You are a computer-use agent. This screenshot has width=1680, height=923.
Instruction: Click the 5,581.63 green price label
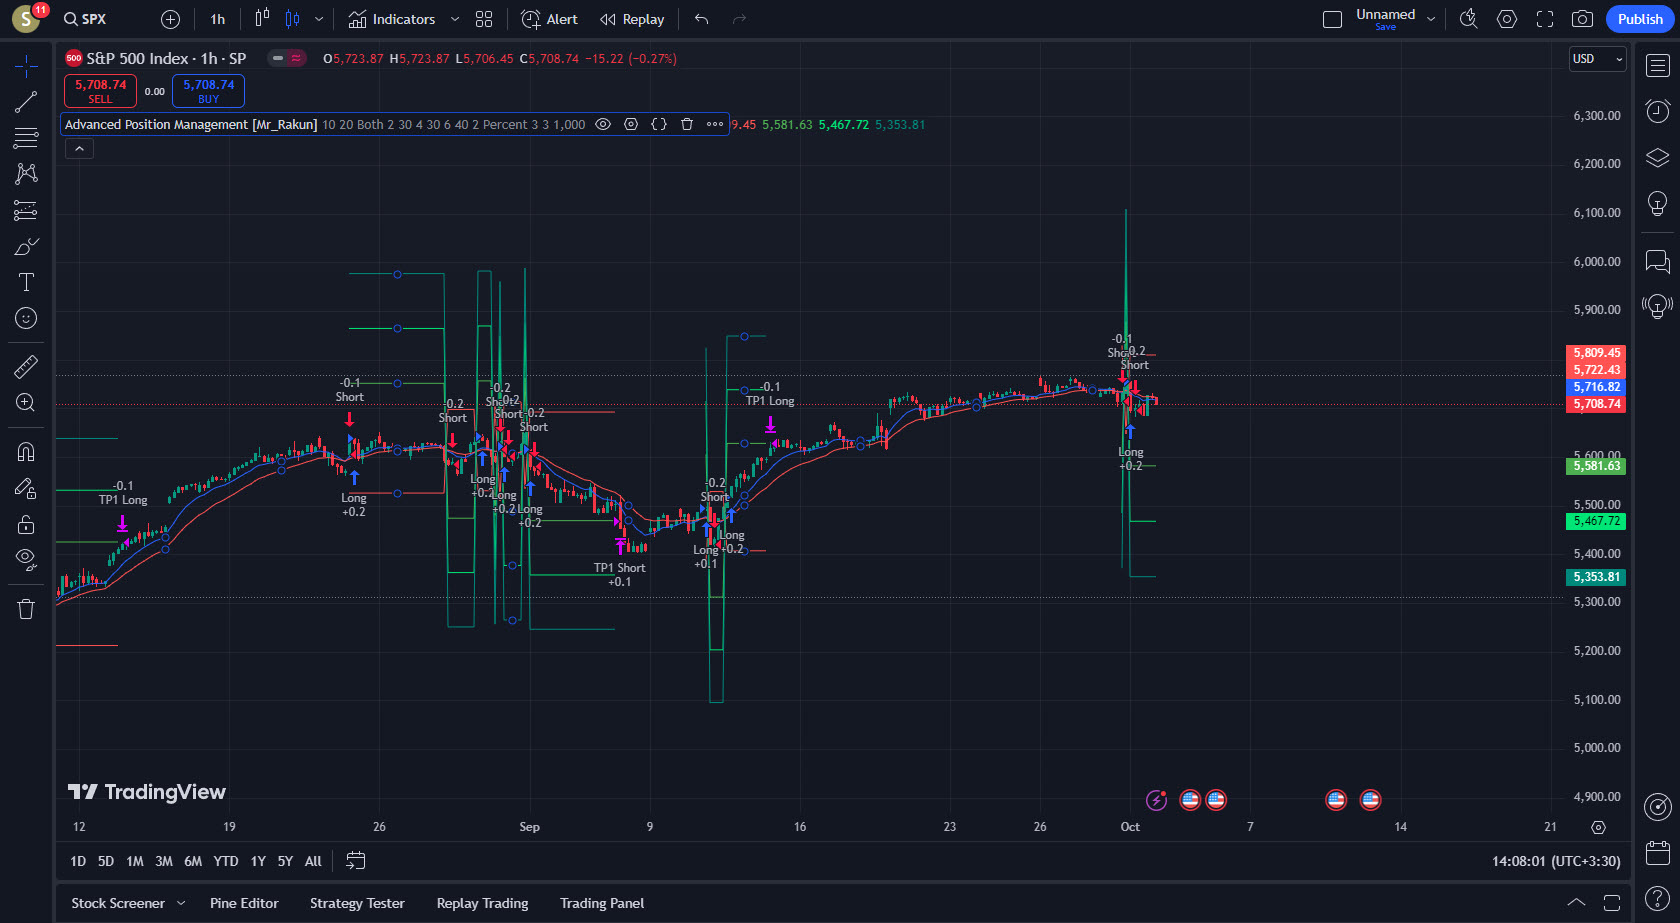point(1596,466)
